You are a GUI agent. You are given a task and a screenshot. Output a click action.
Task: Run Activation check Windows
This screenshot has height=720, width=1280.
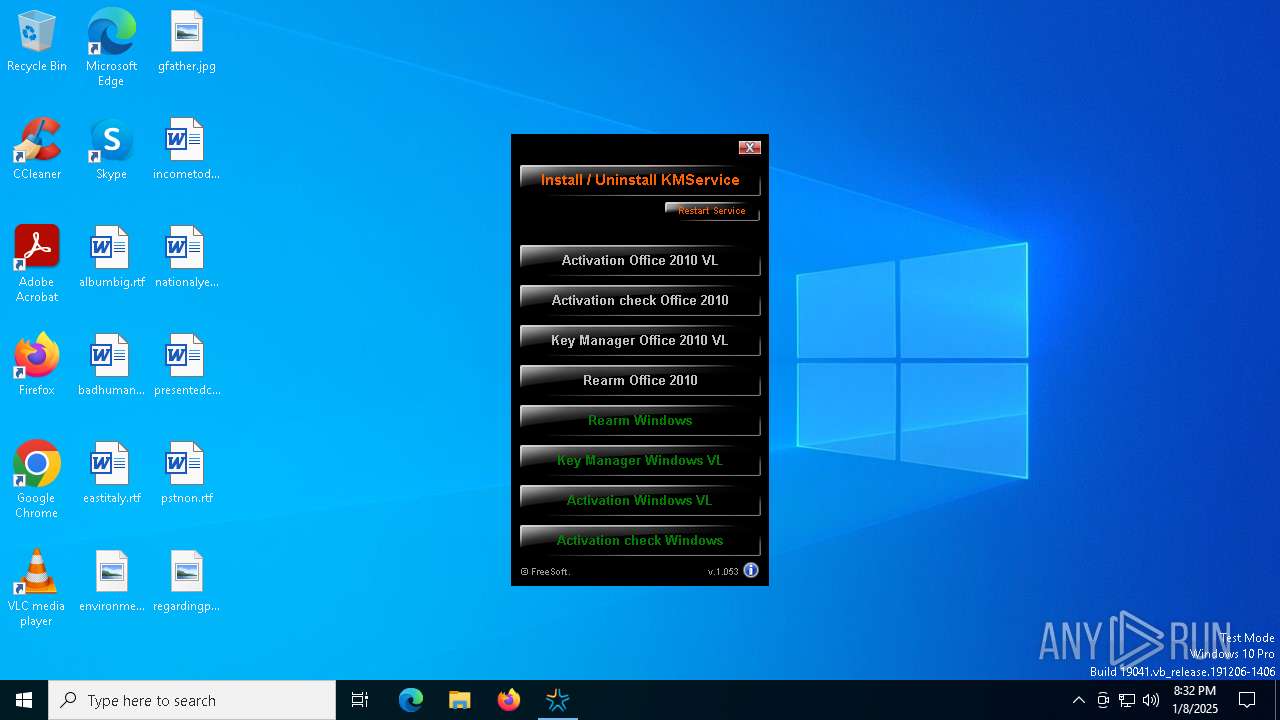click(640, 540)
